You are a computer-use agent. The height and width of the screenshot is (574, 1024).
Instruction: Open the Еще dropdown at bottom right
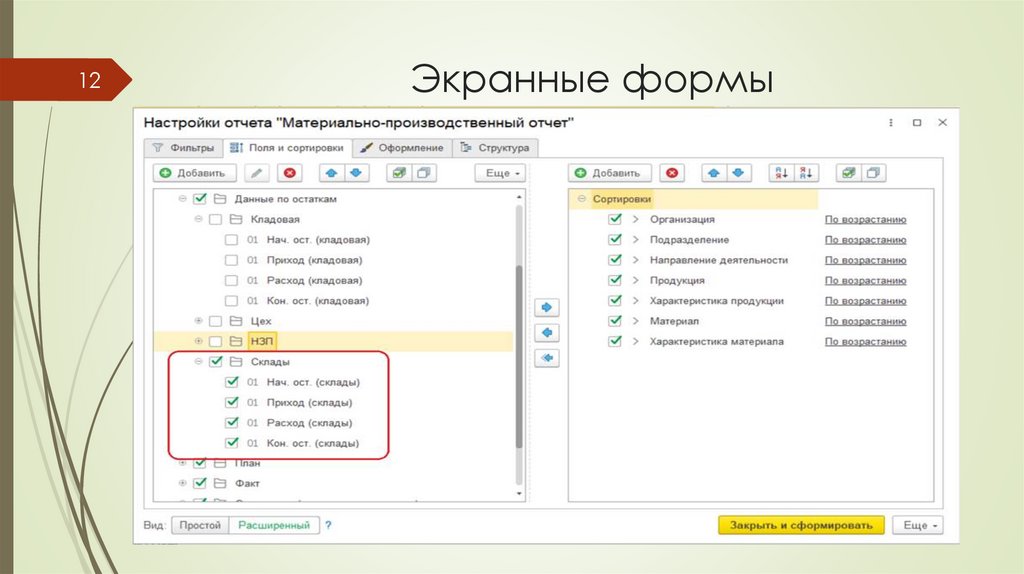click(x=918, y=525)
